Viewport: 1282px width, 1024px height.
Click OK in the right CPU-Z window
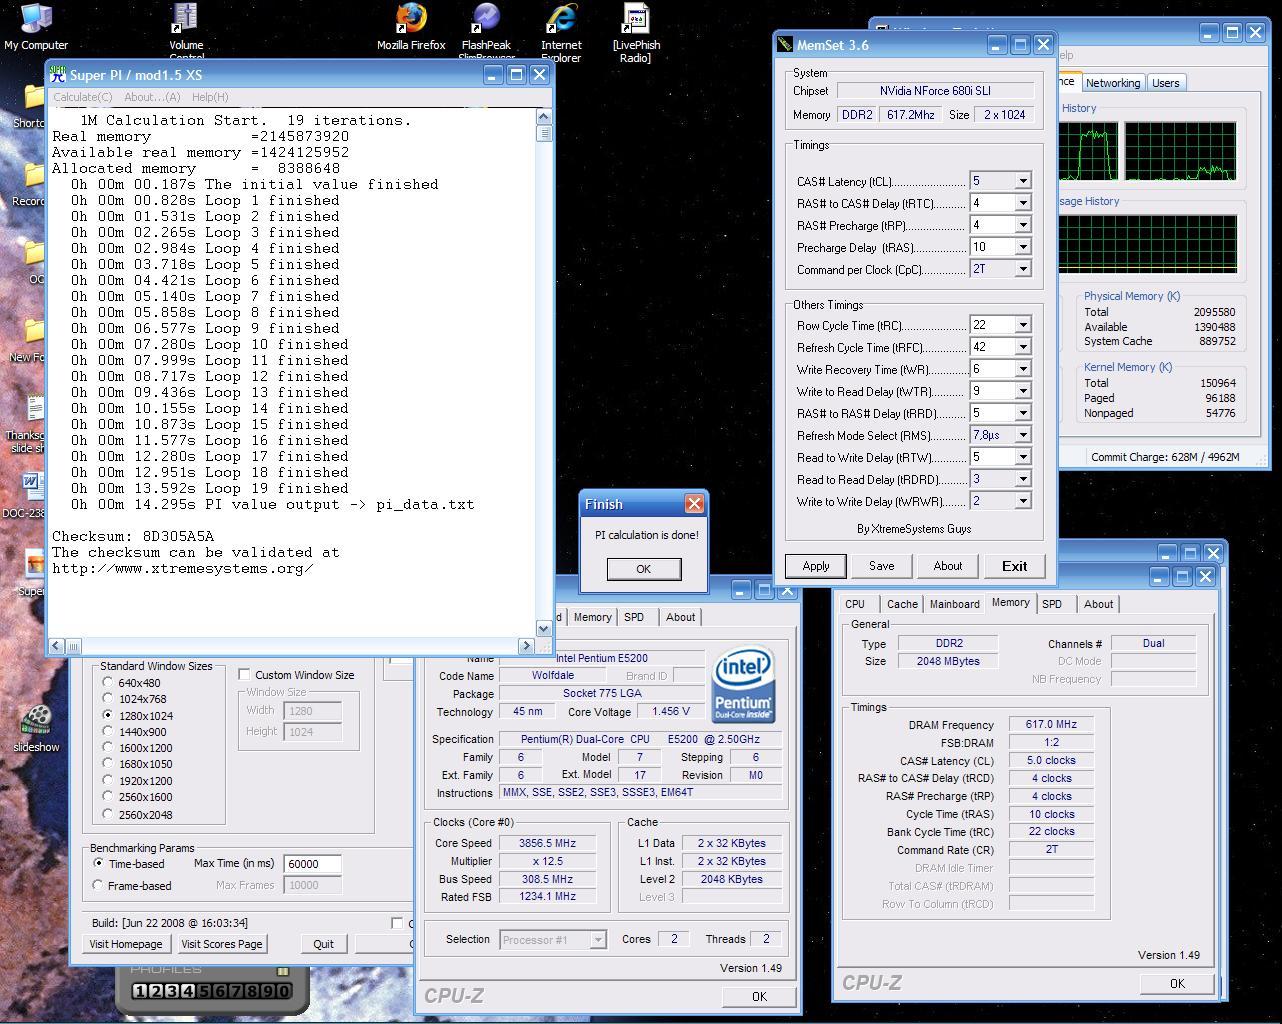(1177, 983)
